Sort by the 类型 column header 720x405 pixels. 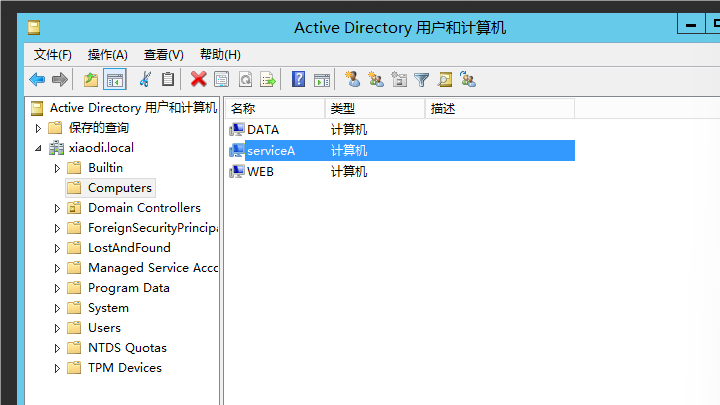coord(375,108)
